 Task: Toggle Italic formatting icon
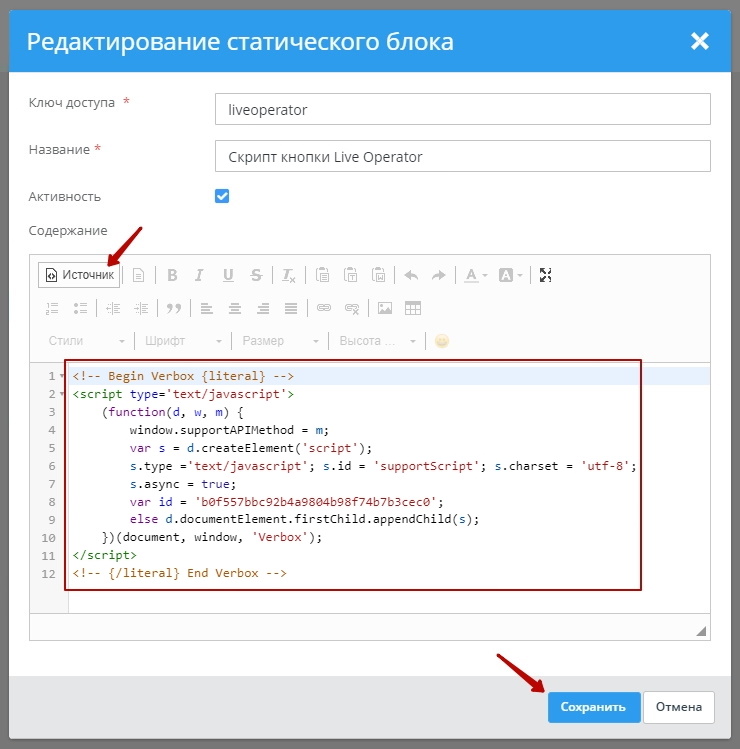pyautogui.click(x=200, y=275)
